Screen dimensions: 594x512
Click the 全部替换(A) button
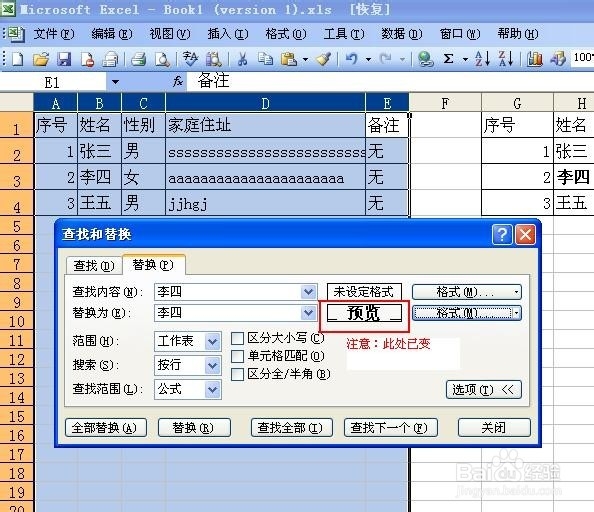coord(106,428)
